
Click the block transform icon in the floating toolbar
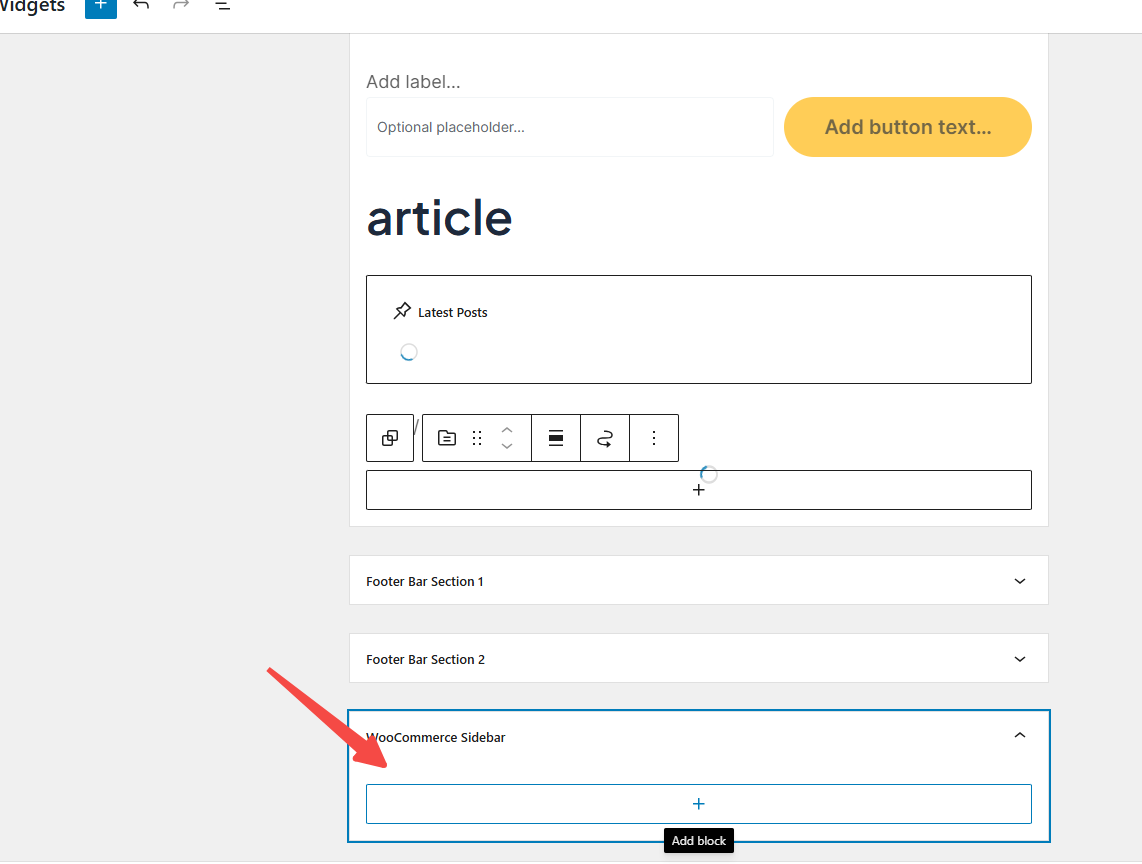pos(447,438)
